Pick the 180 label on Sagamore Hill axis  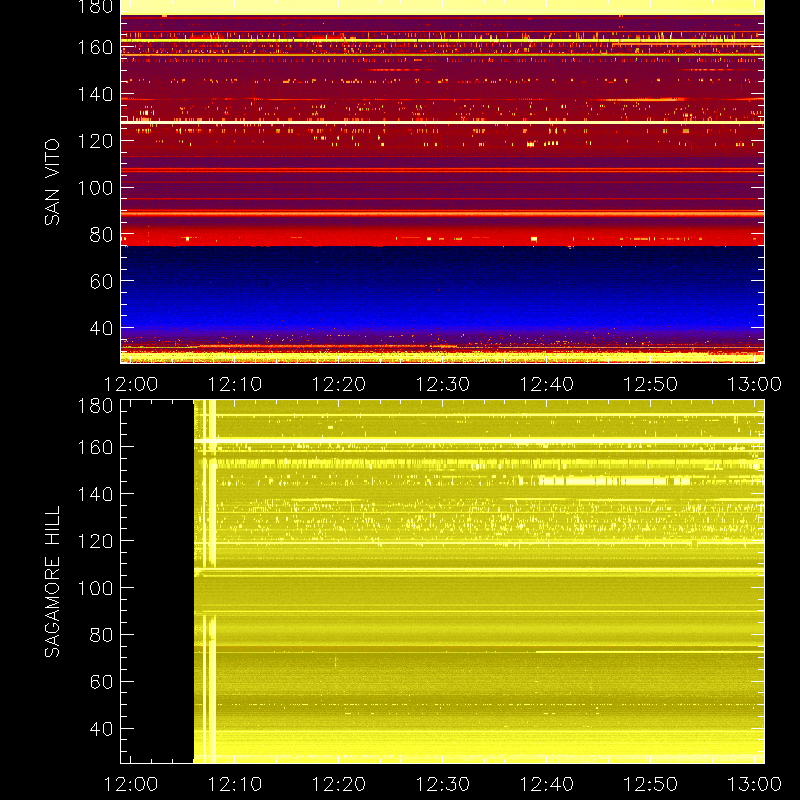[x=95, y=406]
